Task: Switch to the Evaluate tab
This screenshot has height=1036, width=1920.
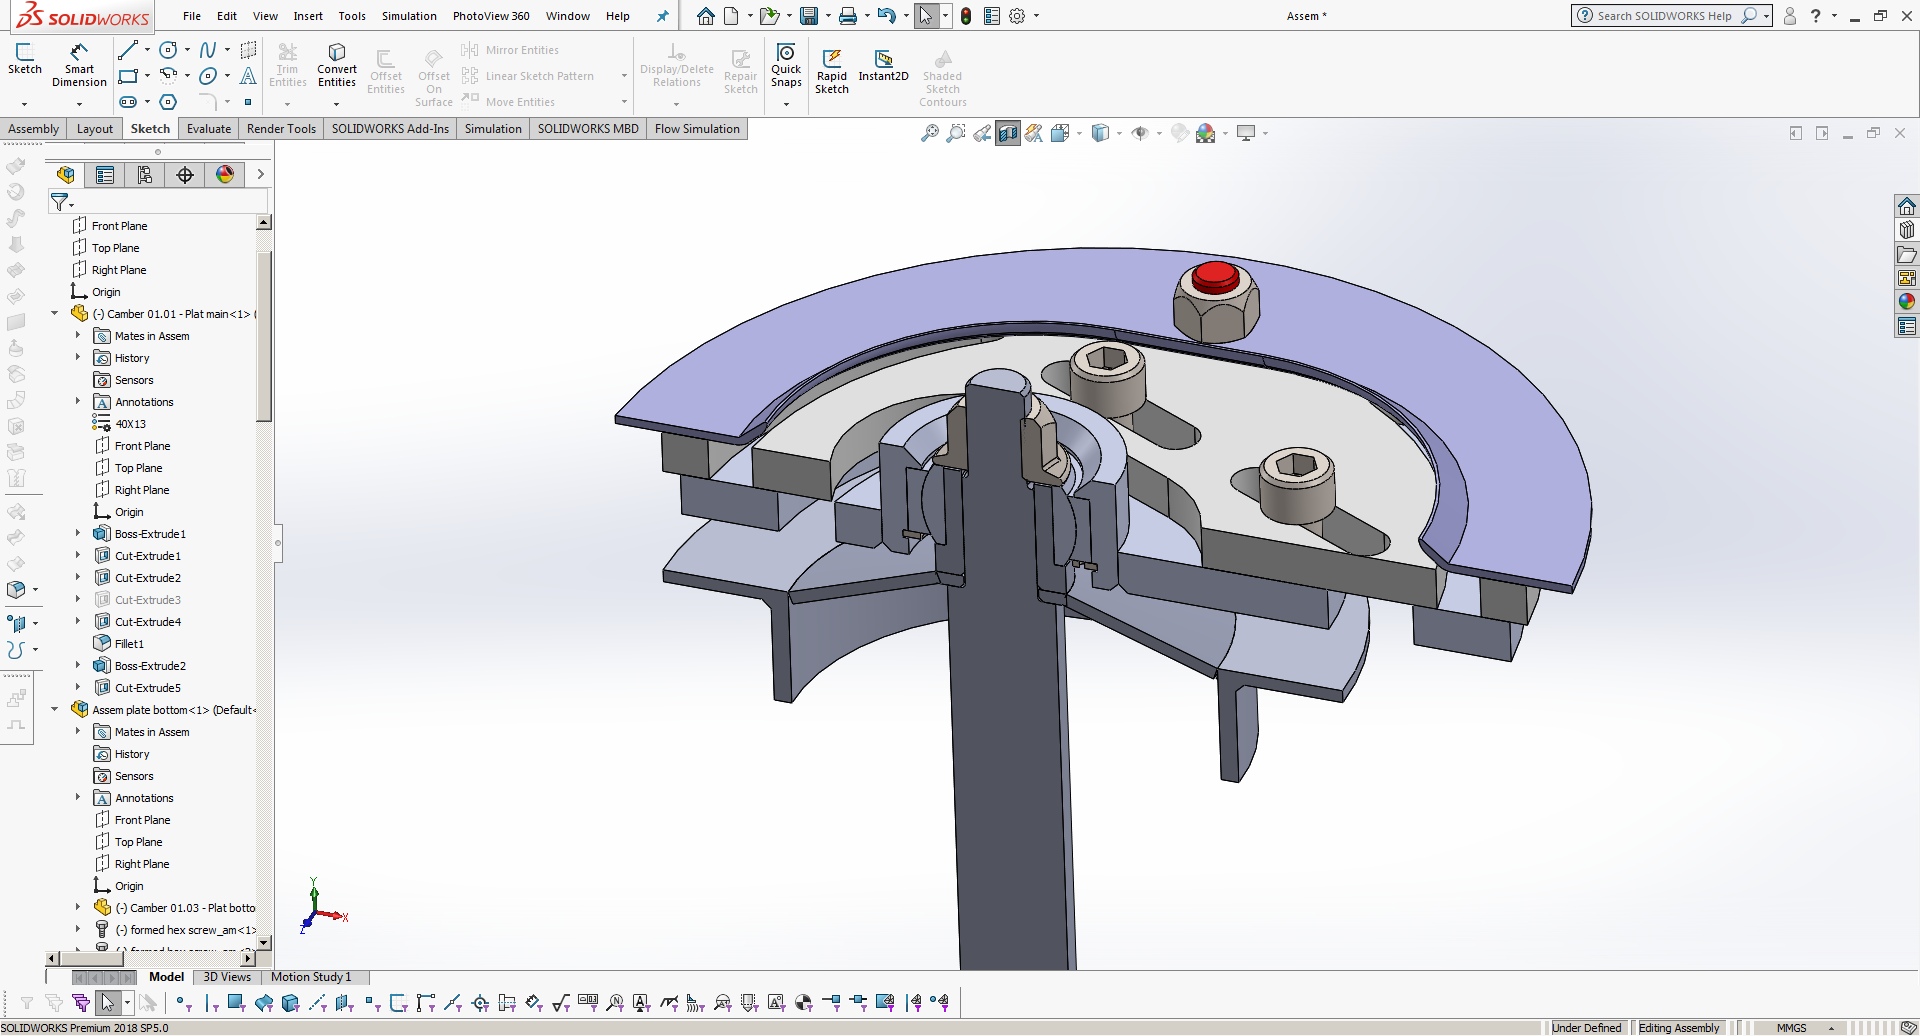Action: [x=209, y=129]
